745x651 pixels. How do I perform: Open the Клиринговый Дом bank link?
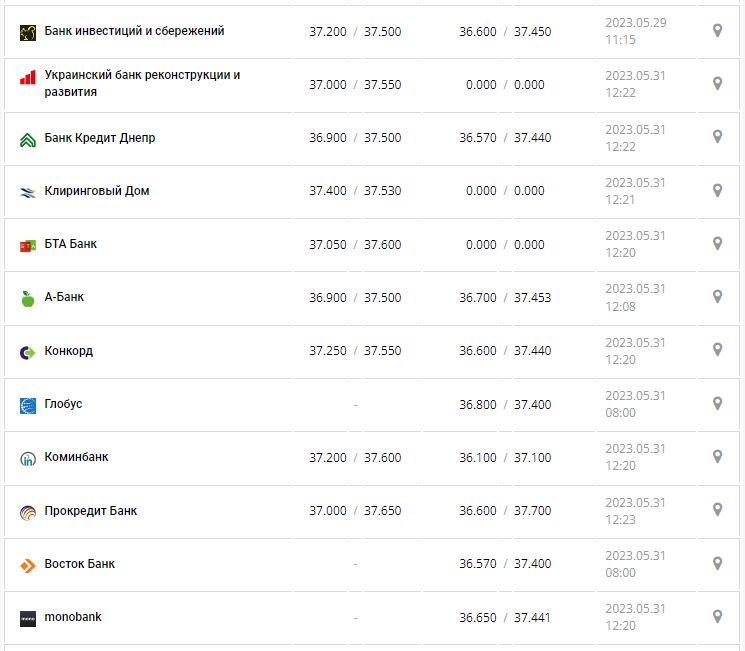coord(97,190)
